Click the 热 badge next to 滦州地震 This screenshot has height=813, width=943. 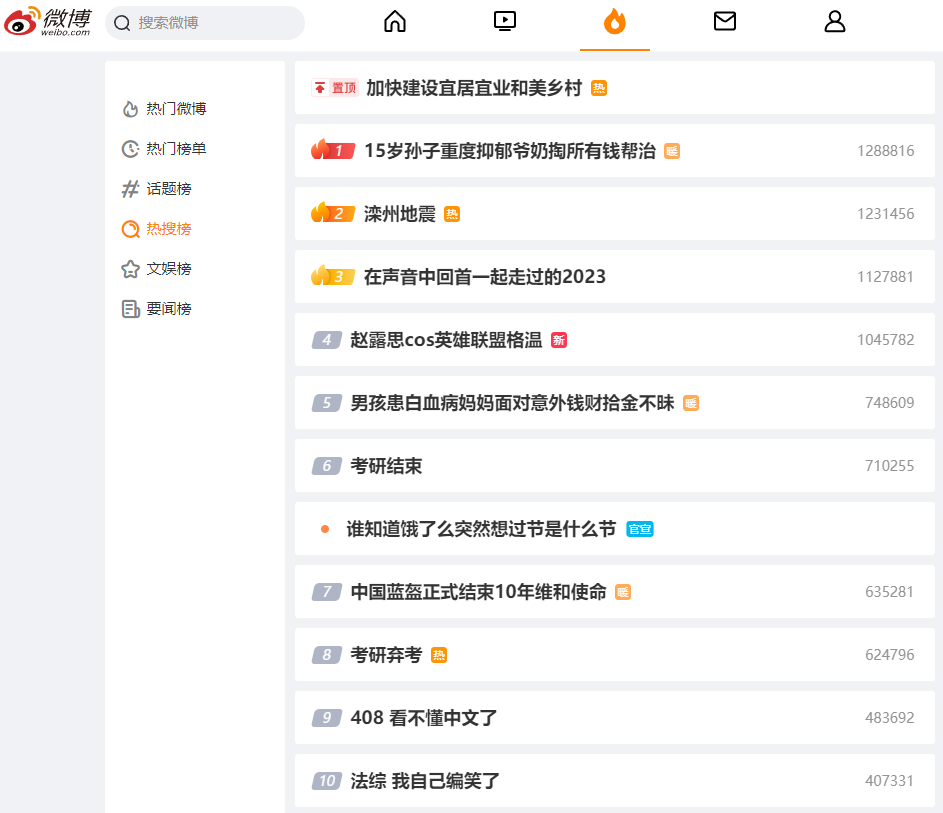click(x=452, y=214)
